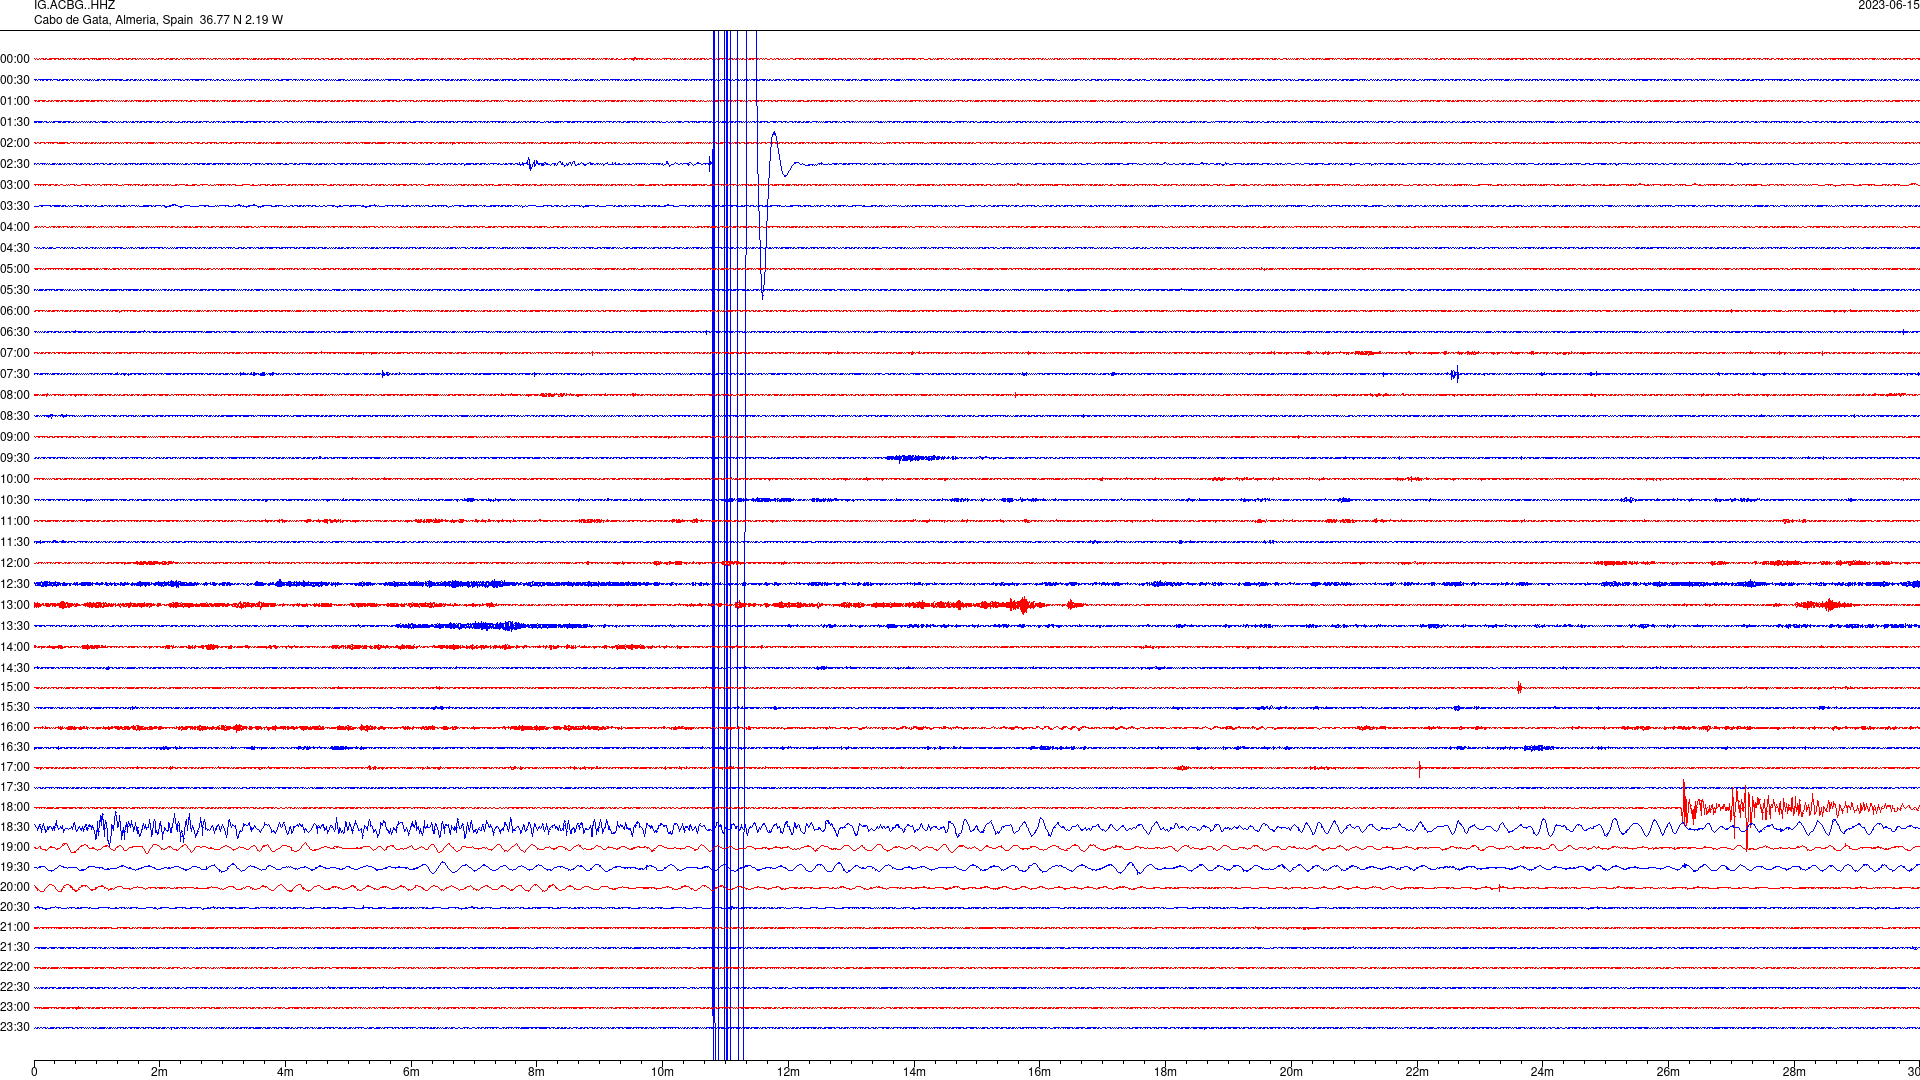
Task: Select the 03:30 time row label
Action: click(x=15, y=206)
